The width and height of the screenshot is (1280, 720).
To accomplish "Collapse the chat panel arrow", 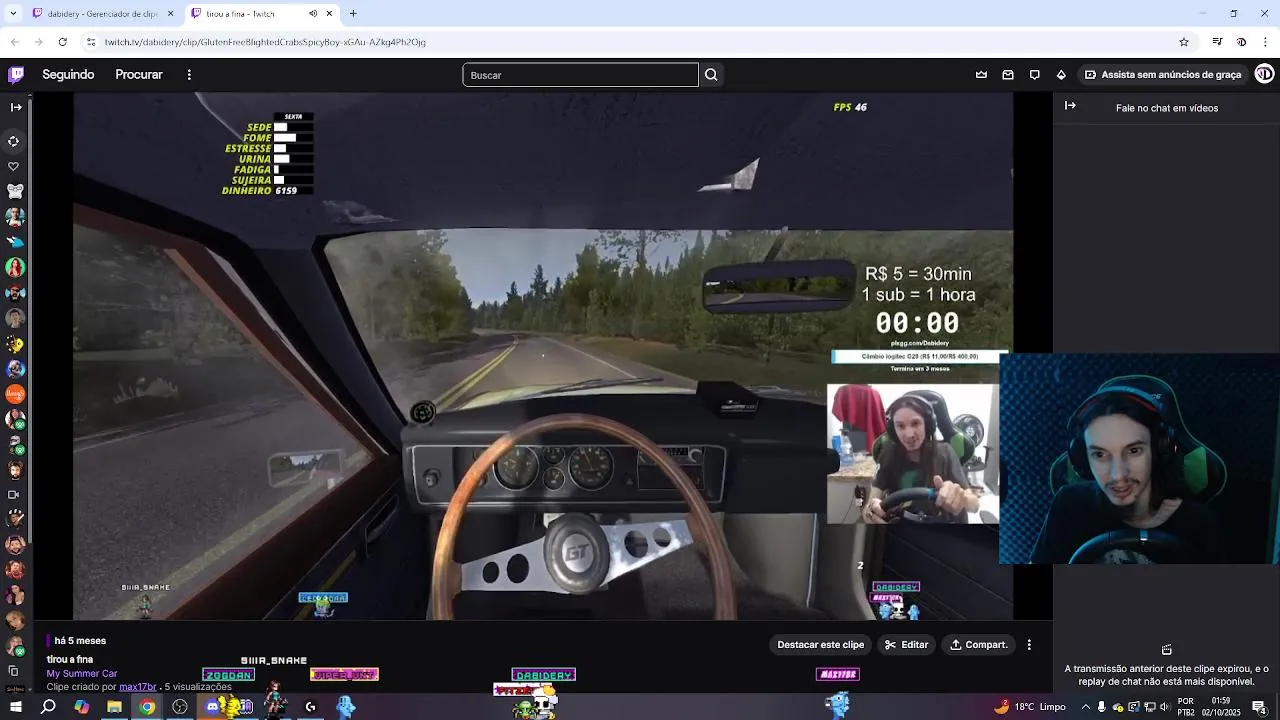I will (x=1070, y=106).
